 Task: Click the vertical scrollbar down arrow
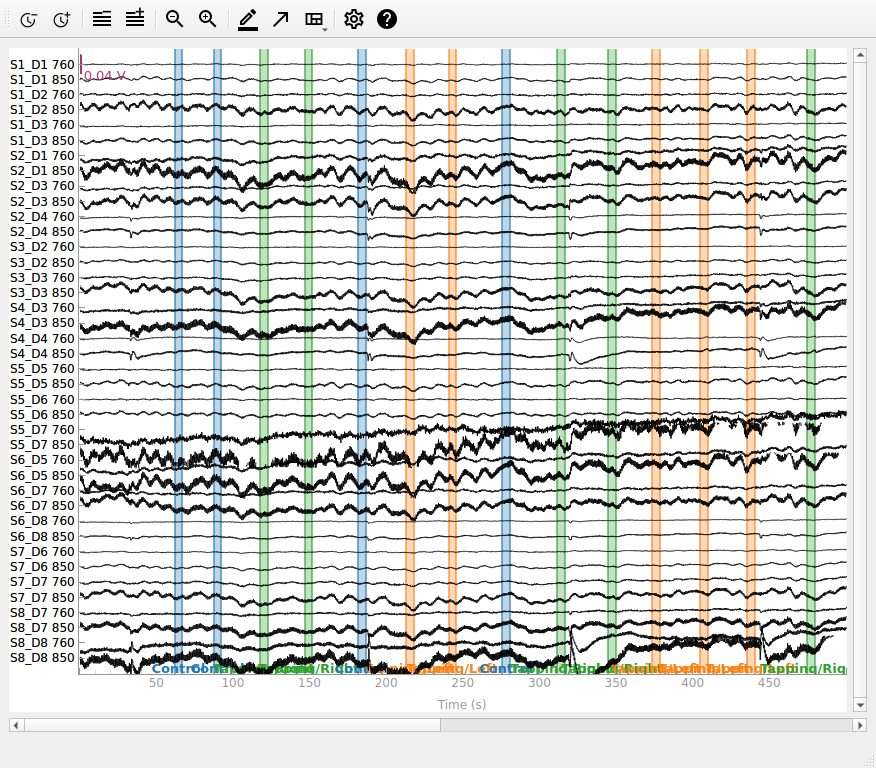(860, 705)
